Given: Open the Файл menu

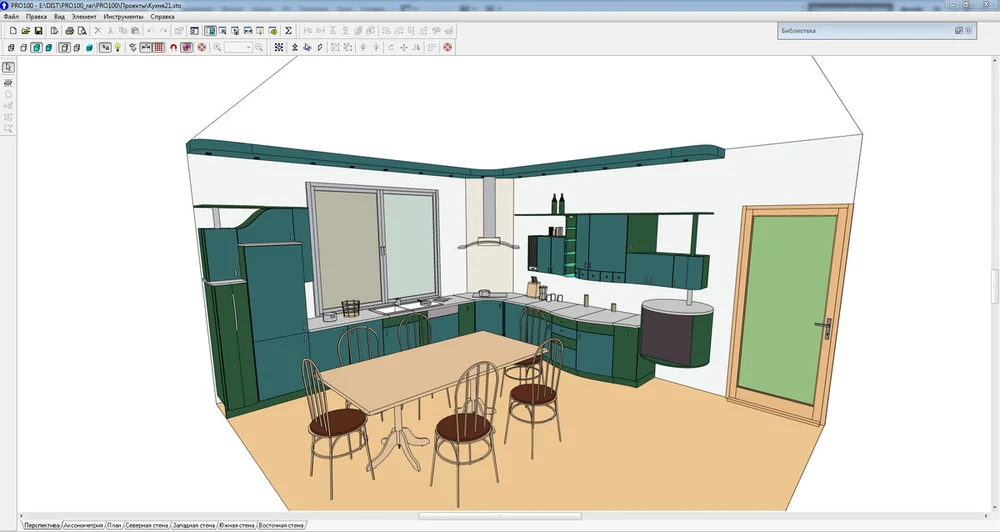Looking at the screenshot, I should click(x=11, y=17).
